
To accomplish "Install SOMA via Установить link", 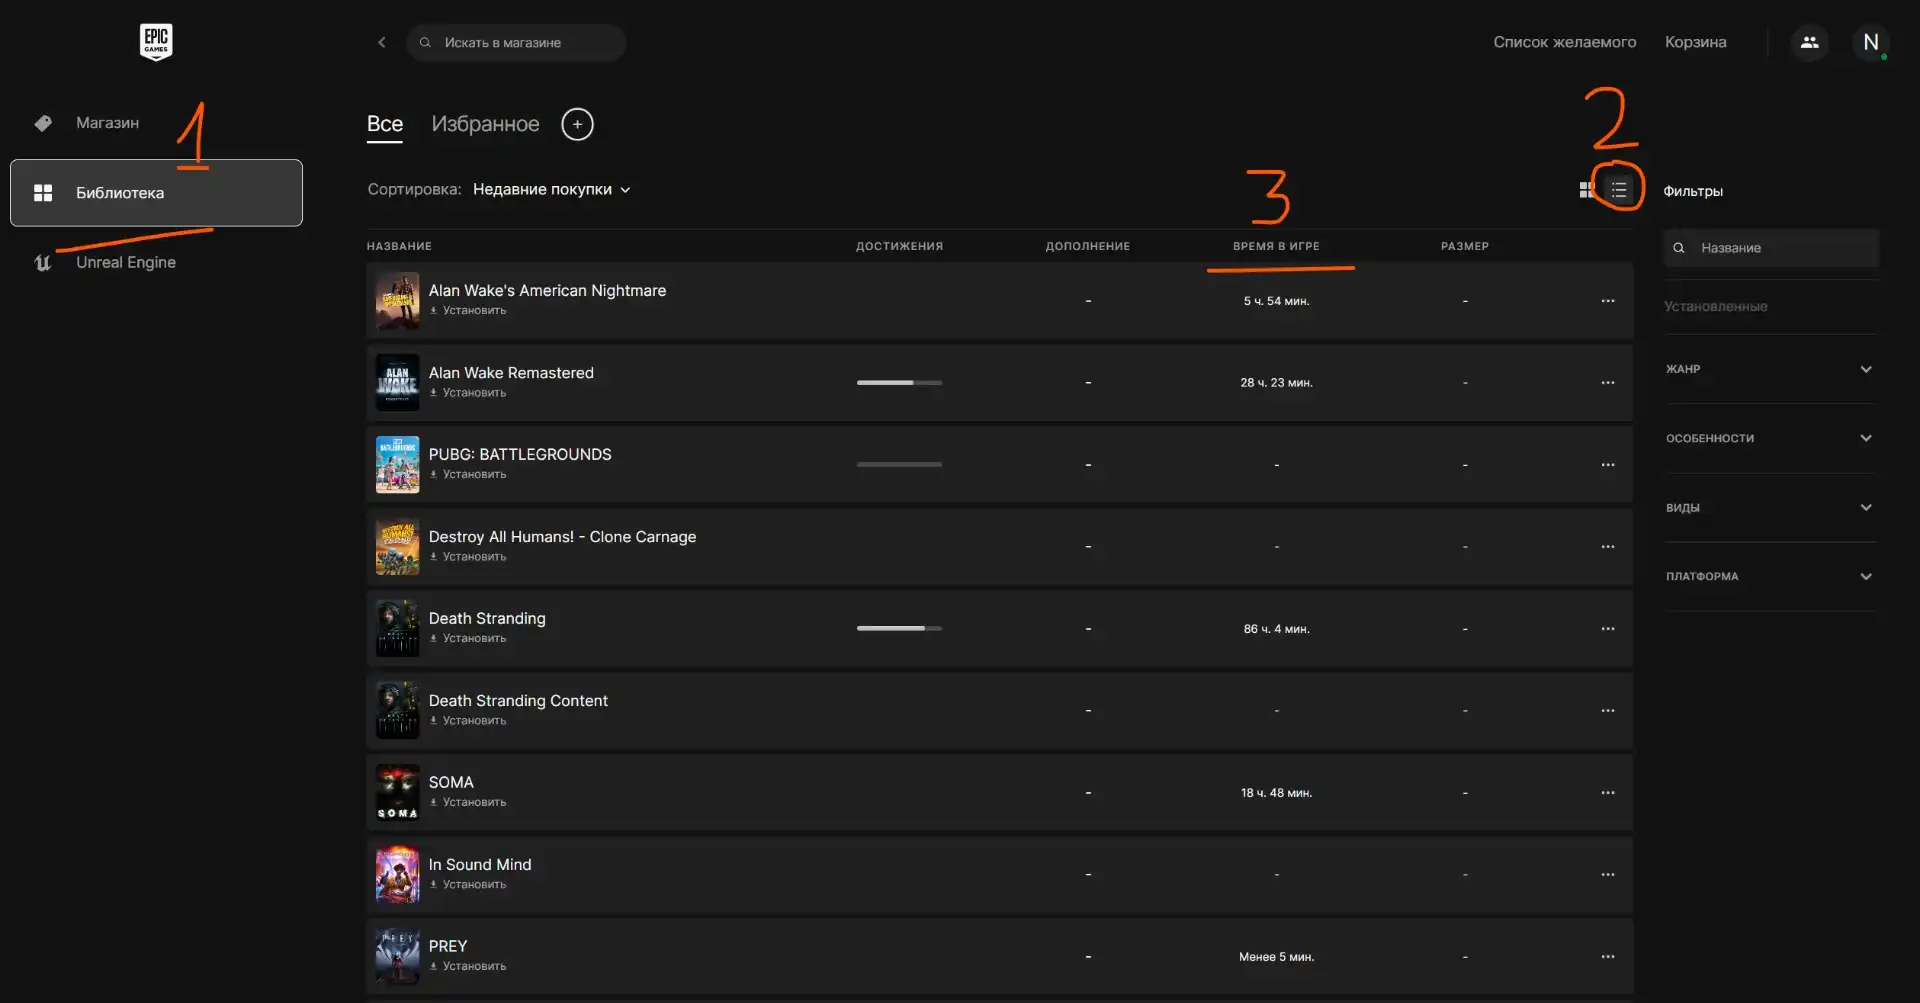I will click(x=468, y=803).
